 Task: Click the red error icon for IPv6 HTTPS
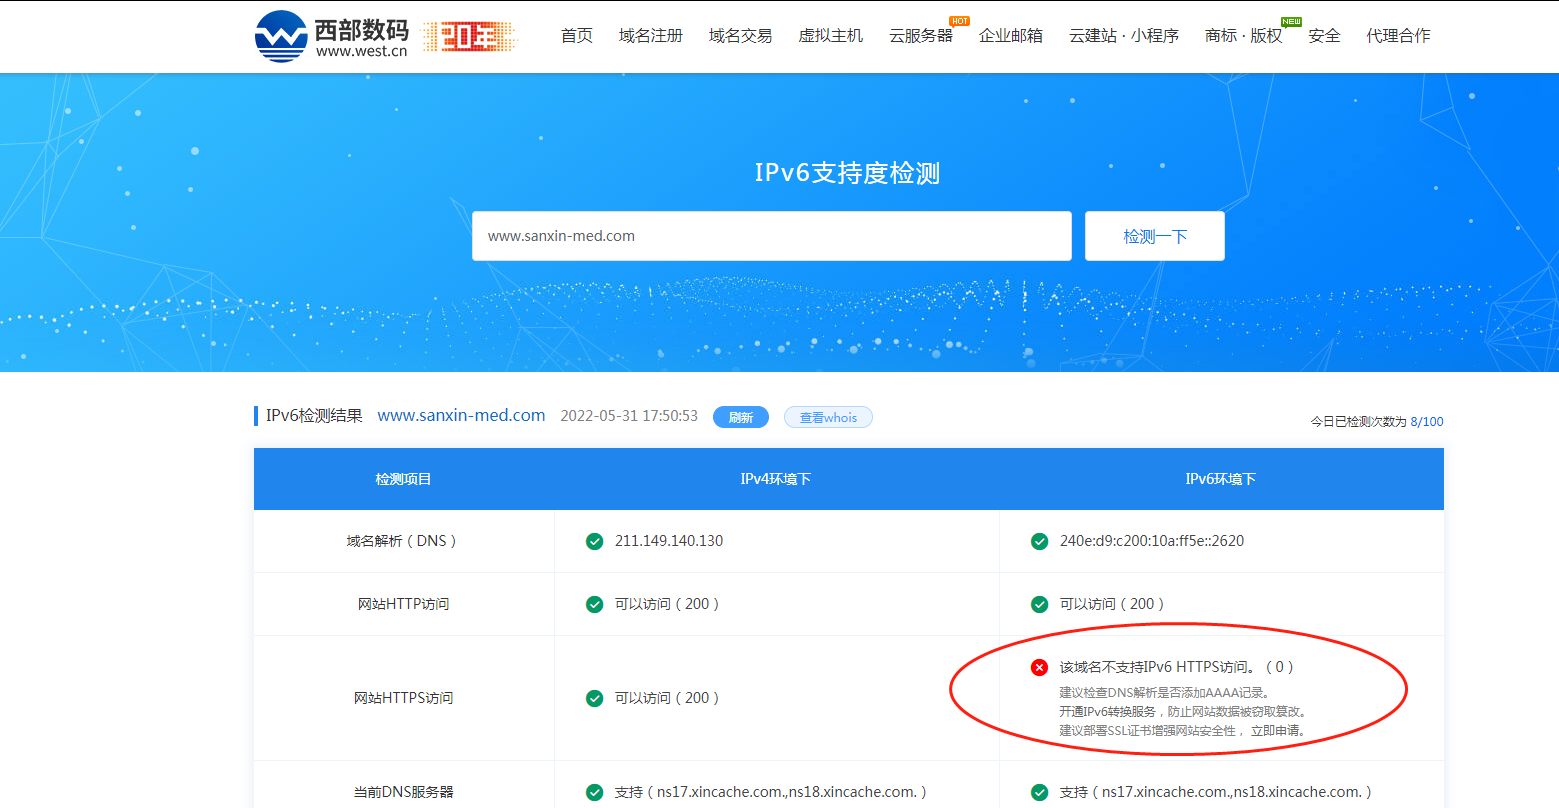tap(1038, 666)
